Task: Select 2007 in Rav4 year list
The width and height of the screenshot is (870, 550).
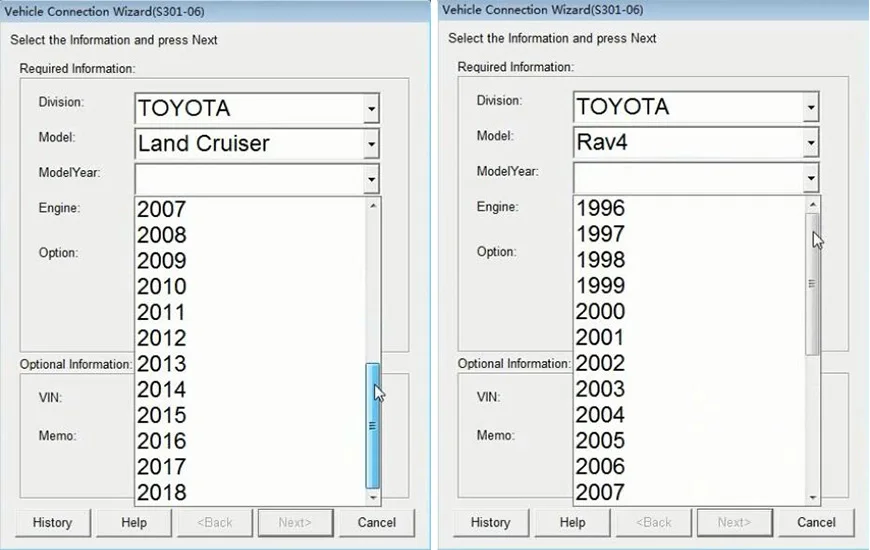Action: point(689,492)
